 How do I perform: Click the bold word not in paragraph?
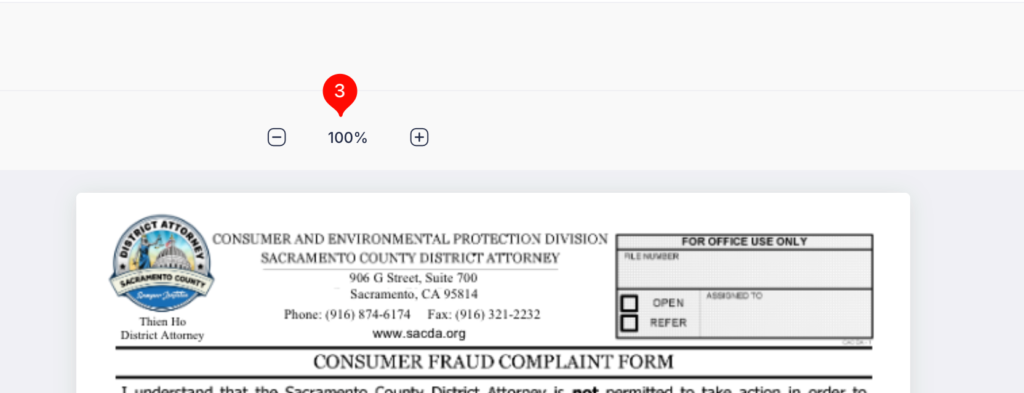click(x=585, y=390)
